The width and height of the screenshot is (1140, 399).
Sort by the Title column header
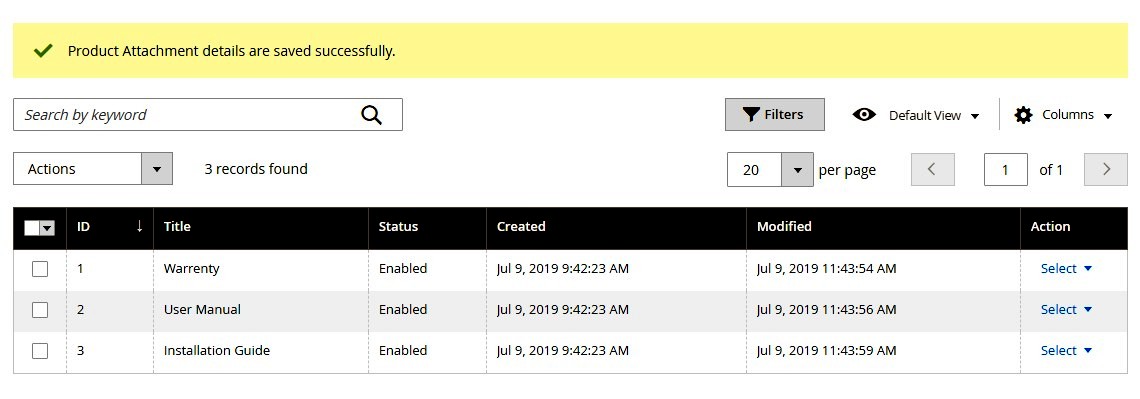tap(177, 227)
